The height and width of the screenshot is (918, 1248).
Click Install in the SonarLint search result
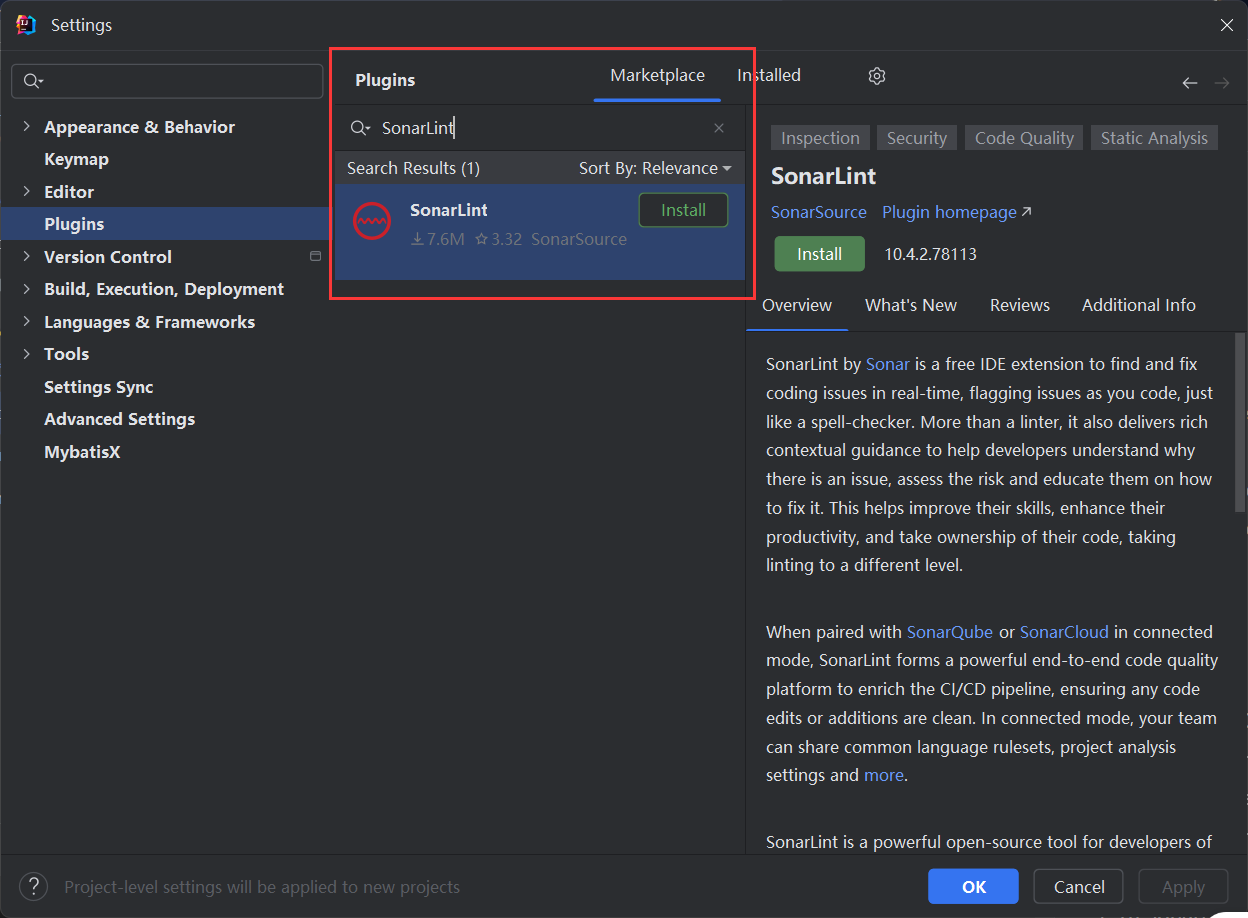point(684,210)
